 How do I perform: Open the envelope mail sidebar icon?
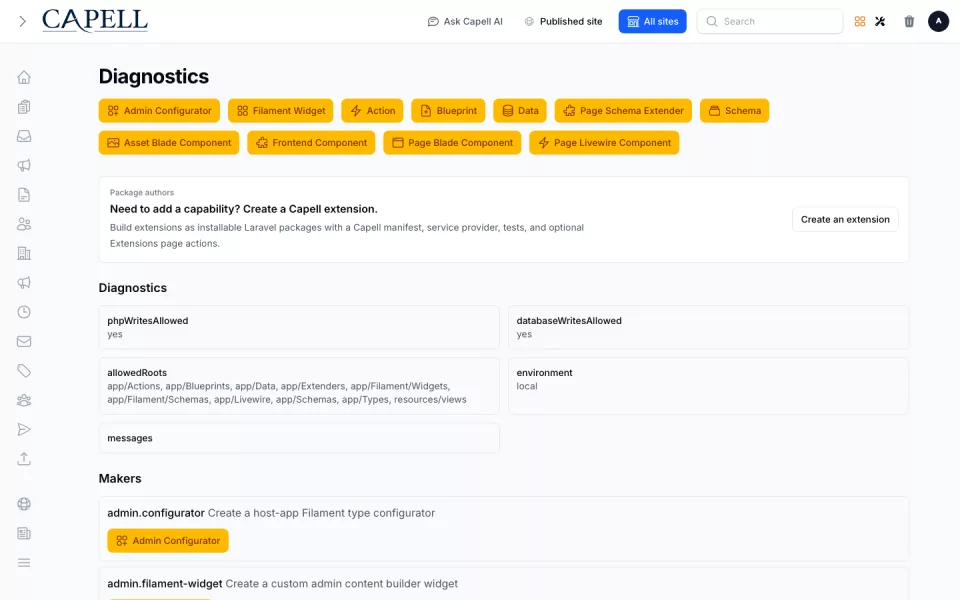(x=24, y=342)
